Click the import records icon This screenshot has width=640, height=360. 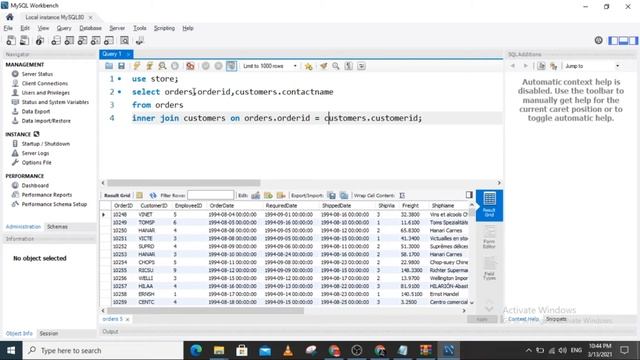pyautogui.click(x=344, y=195)
